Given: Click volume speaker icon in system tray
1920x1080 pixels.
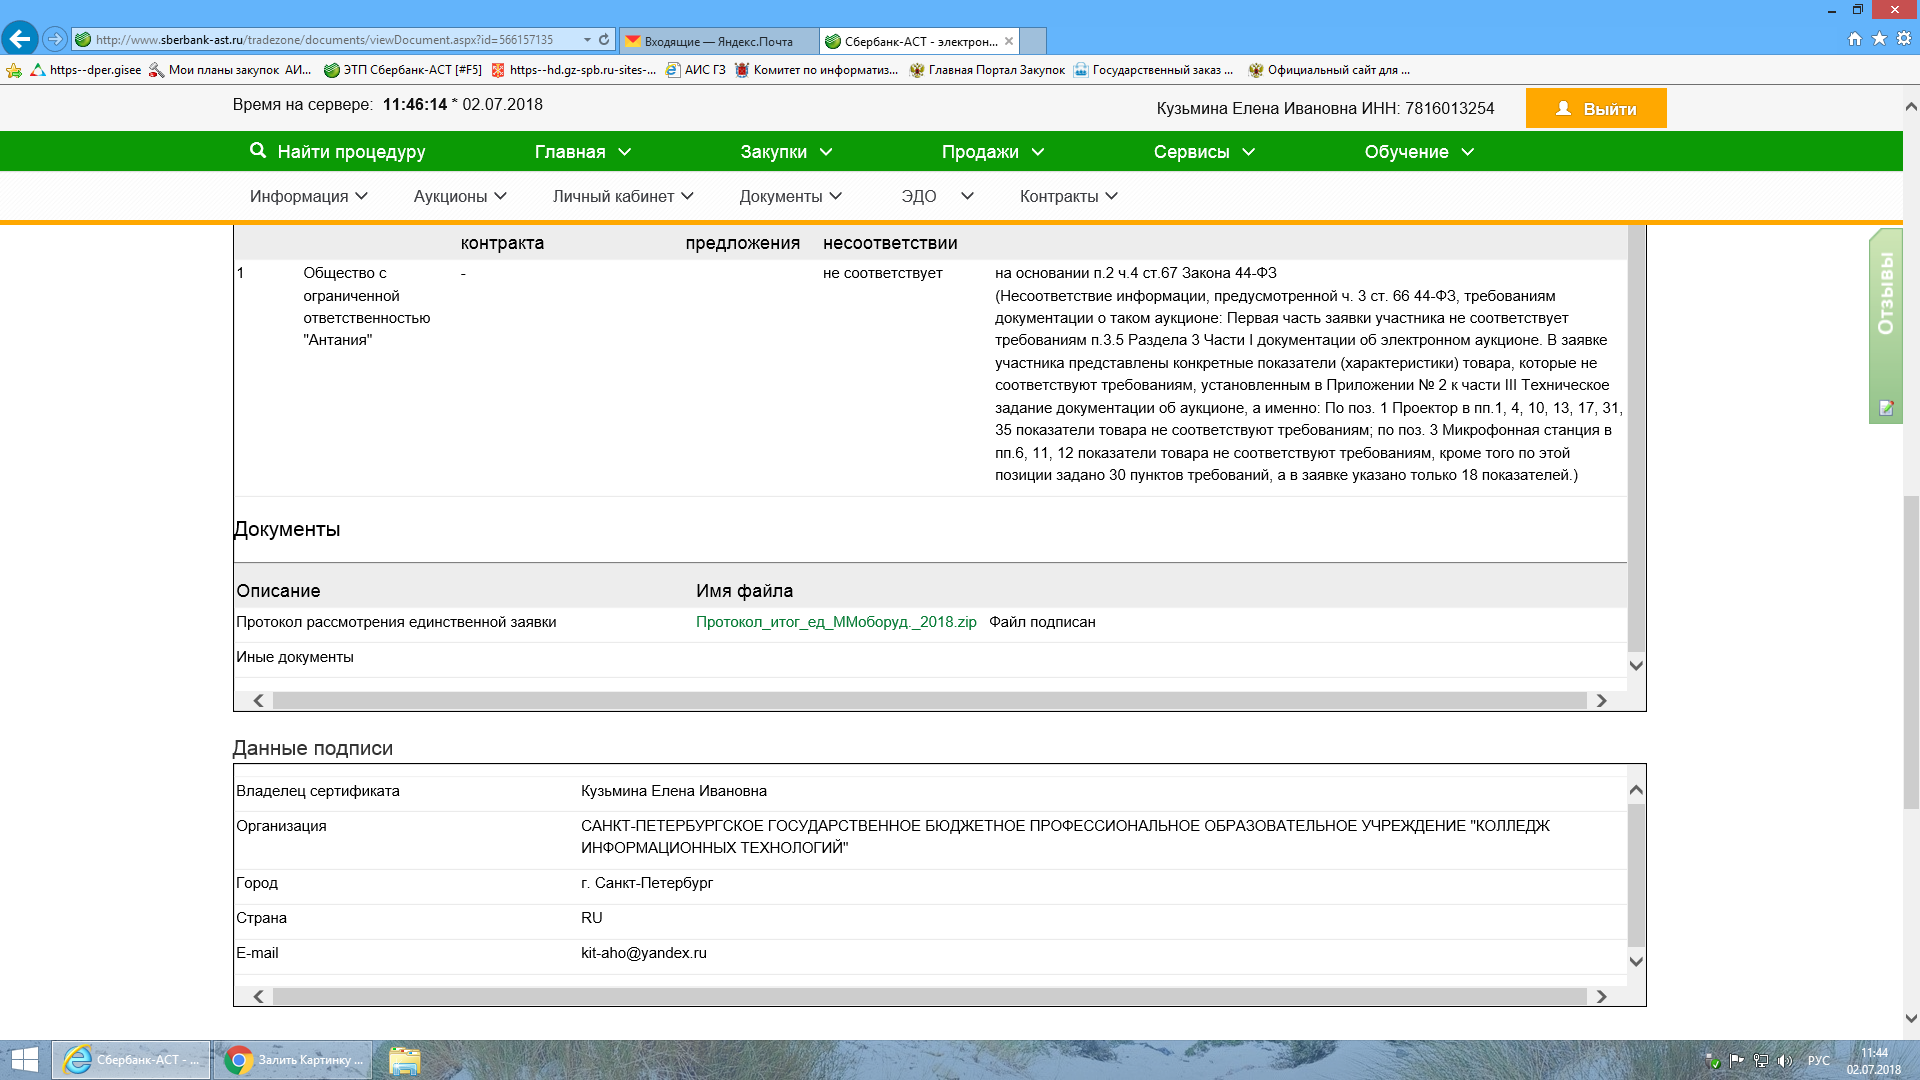Looking at the screenshot, I should click(1785, 1061).
